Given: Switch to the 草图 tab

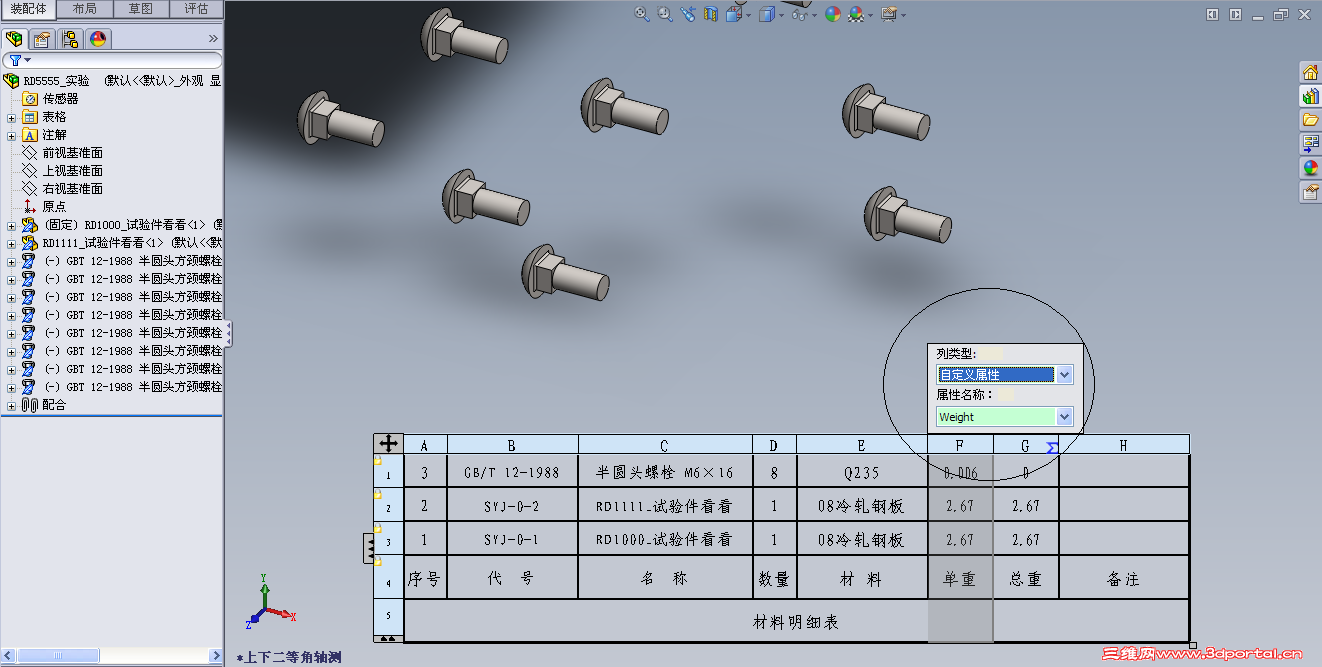Looking at the screenshot, I should 141,9.
